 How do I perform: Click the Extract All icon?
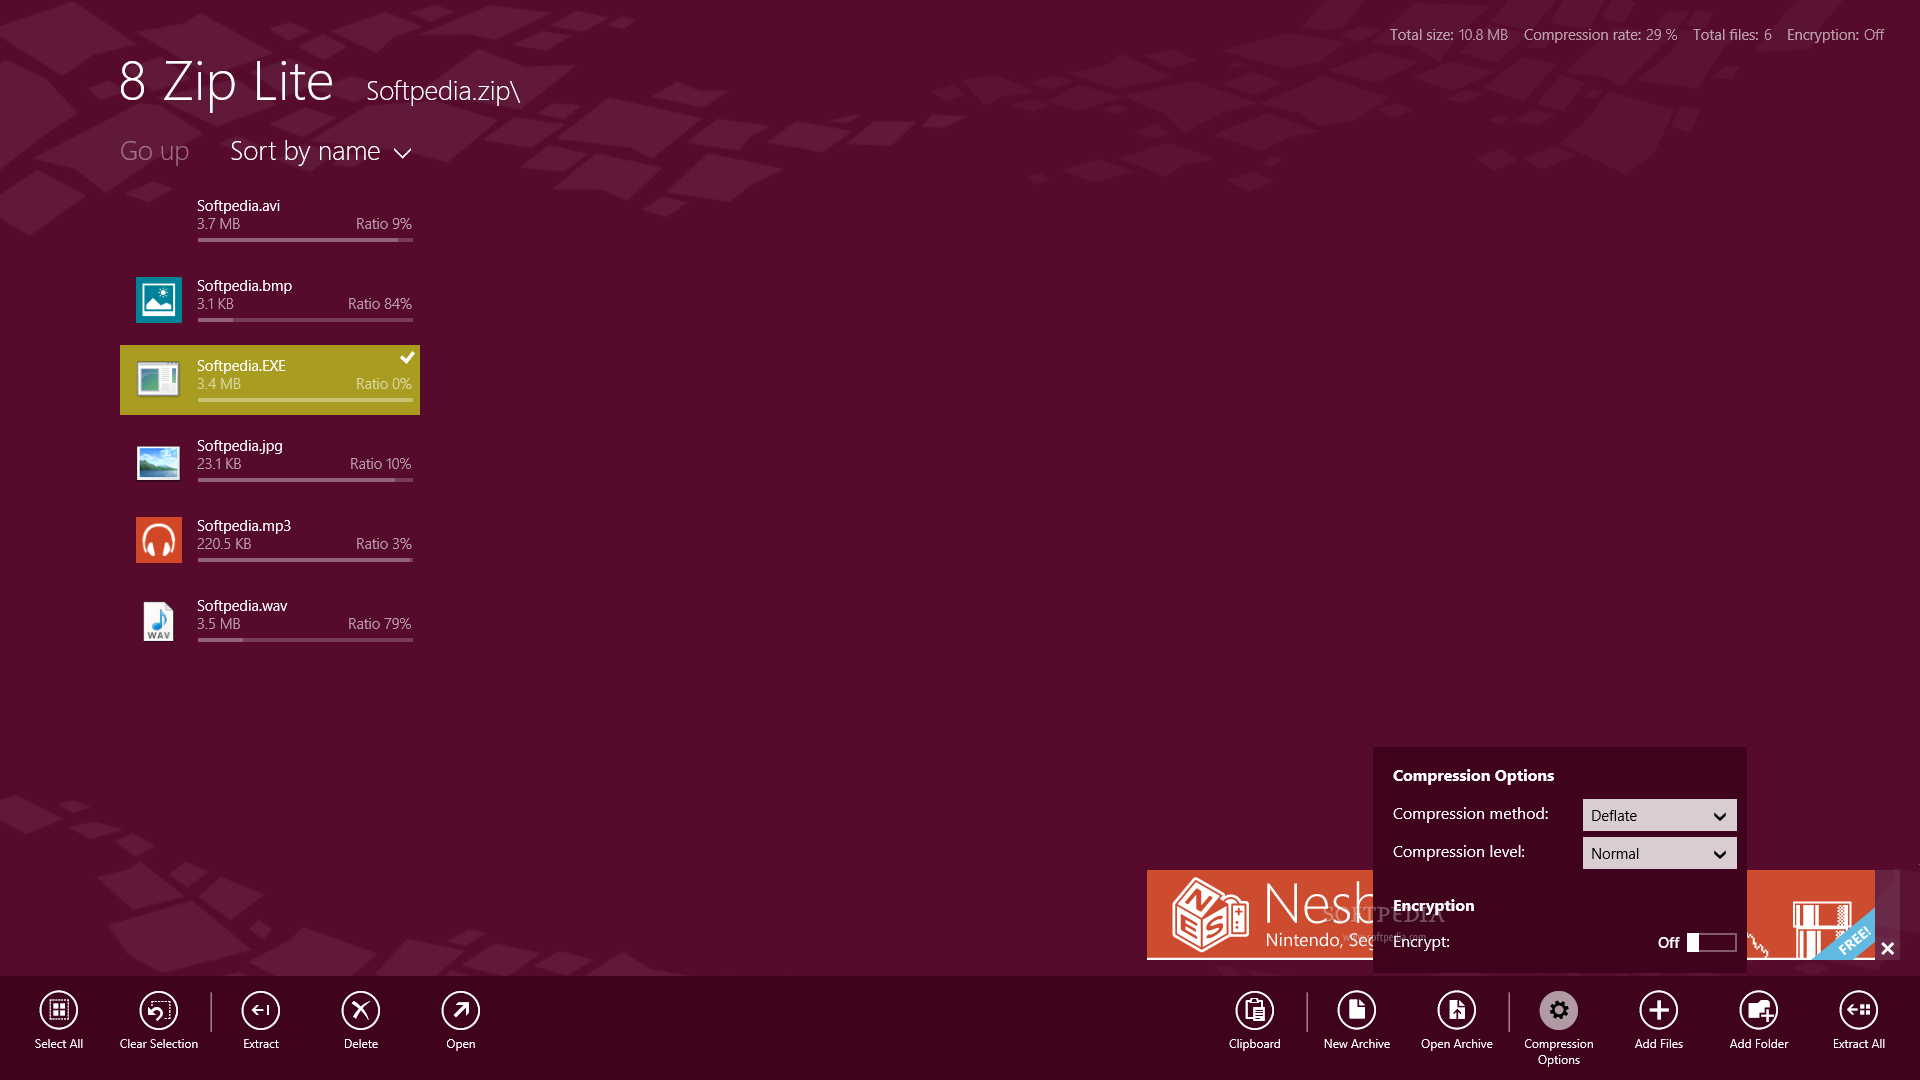click(x=1858, y=1010)
